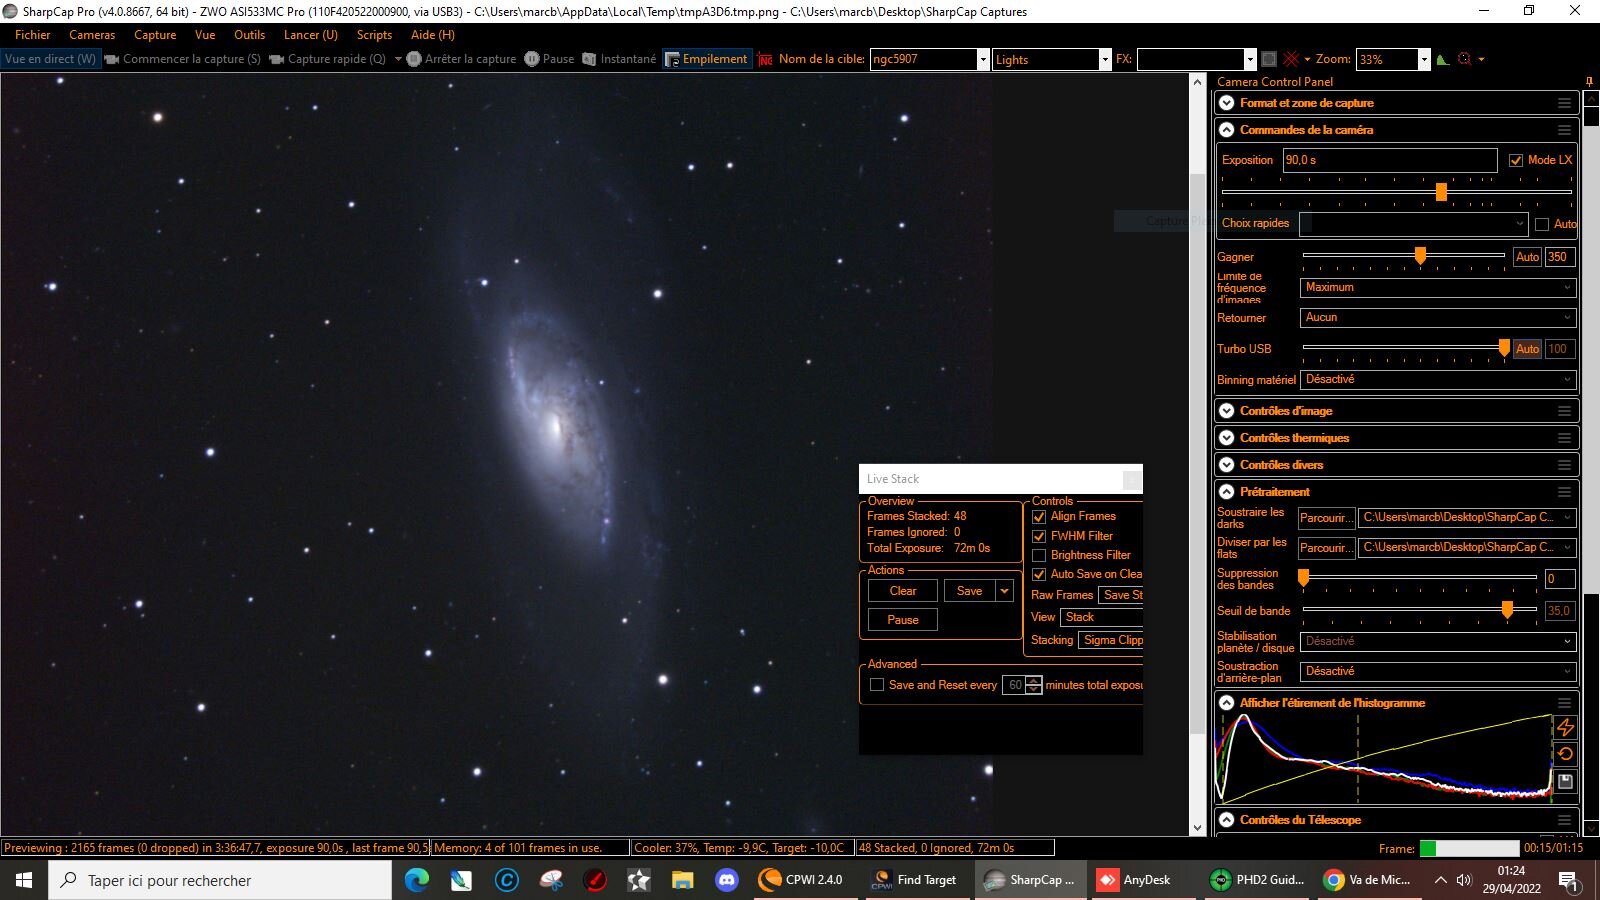
Task: Open the Capture menu
Action: [x=155, y=35]
